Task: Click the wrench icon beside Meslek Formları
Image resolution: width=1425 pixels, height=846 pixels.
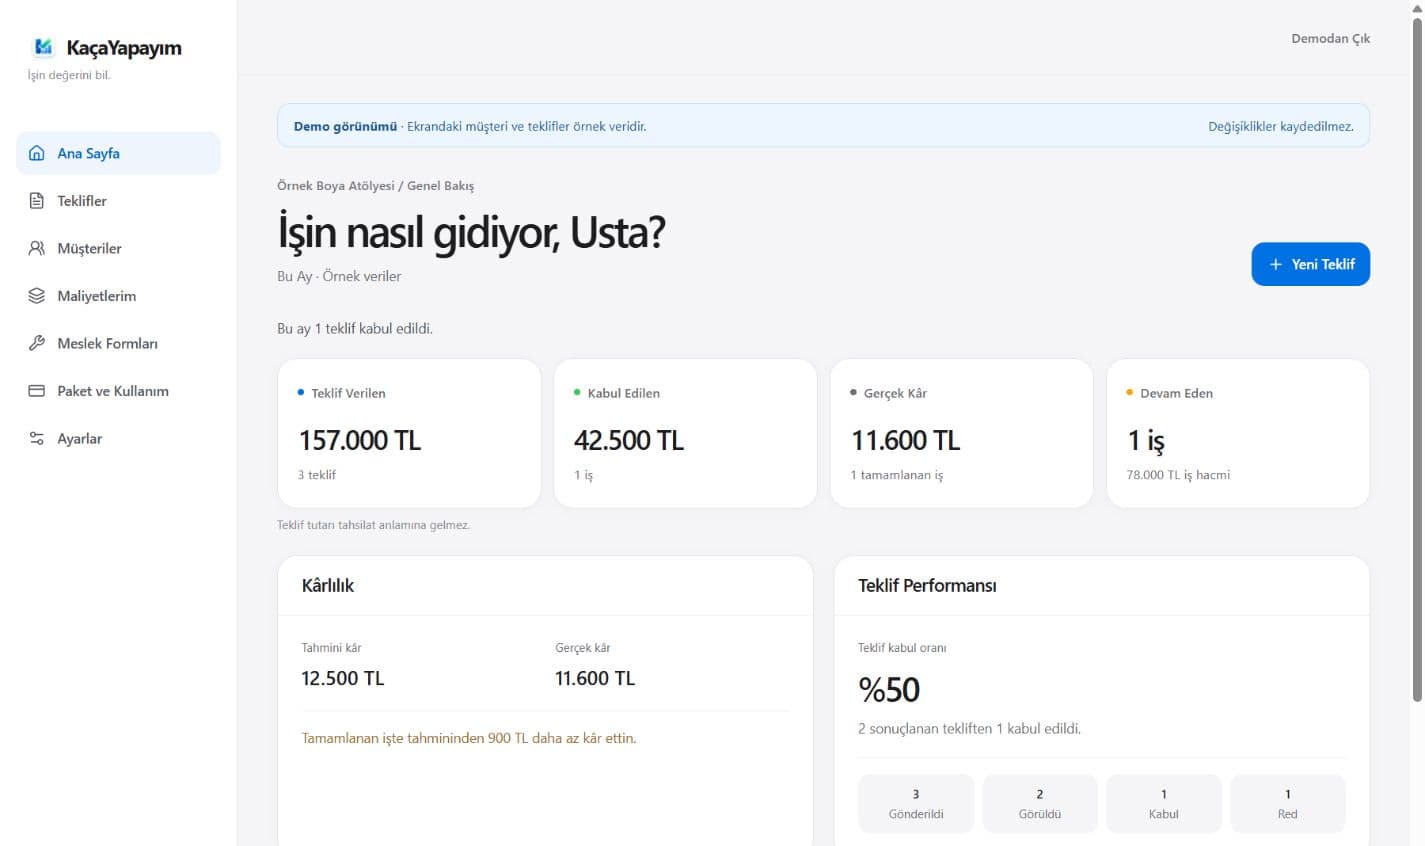Action: tap(37, 343)
